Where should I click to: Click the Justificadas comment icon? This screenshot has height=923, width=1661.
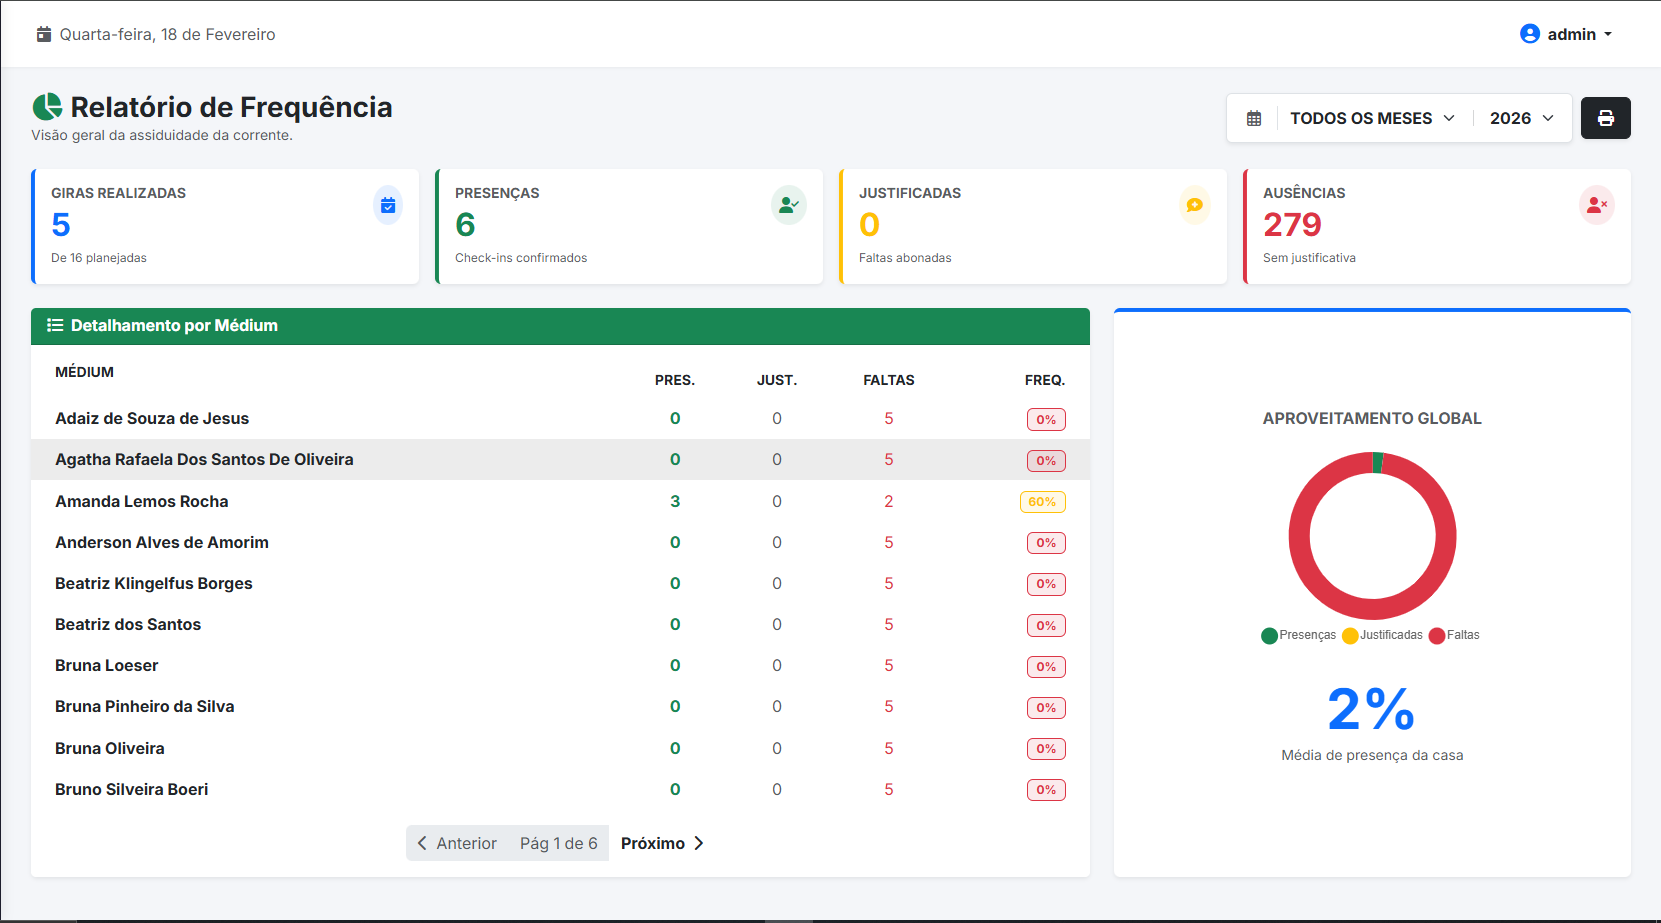(1194, 205)
